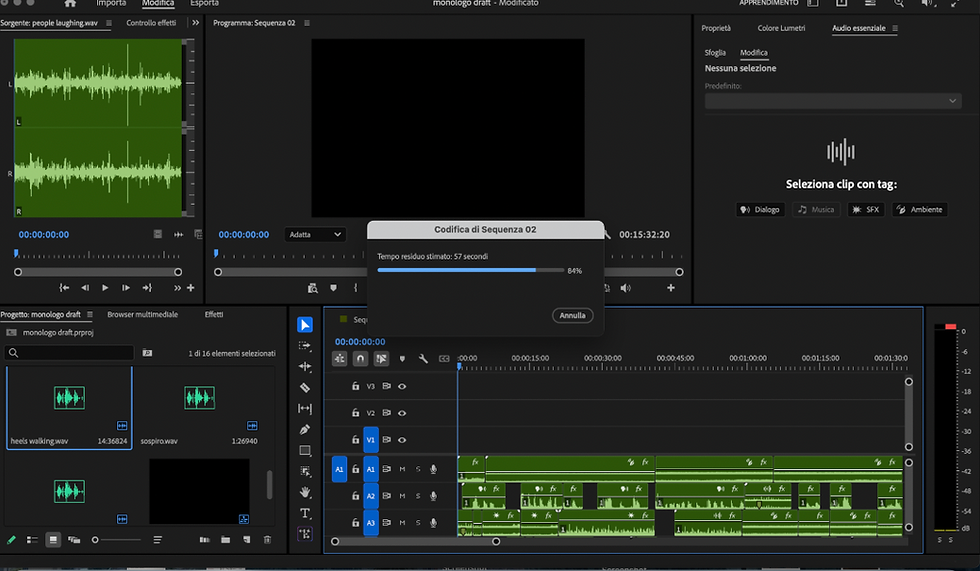Screen dimensions: 980x571
Task: Open Automate to Sequence icon
Action: tap(204, 540)
